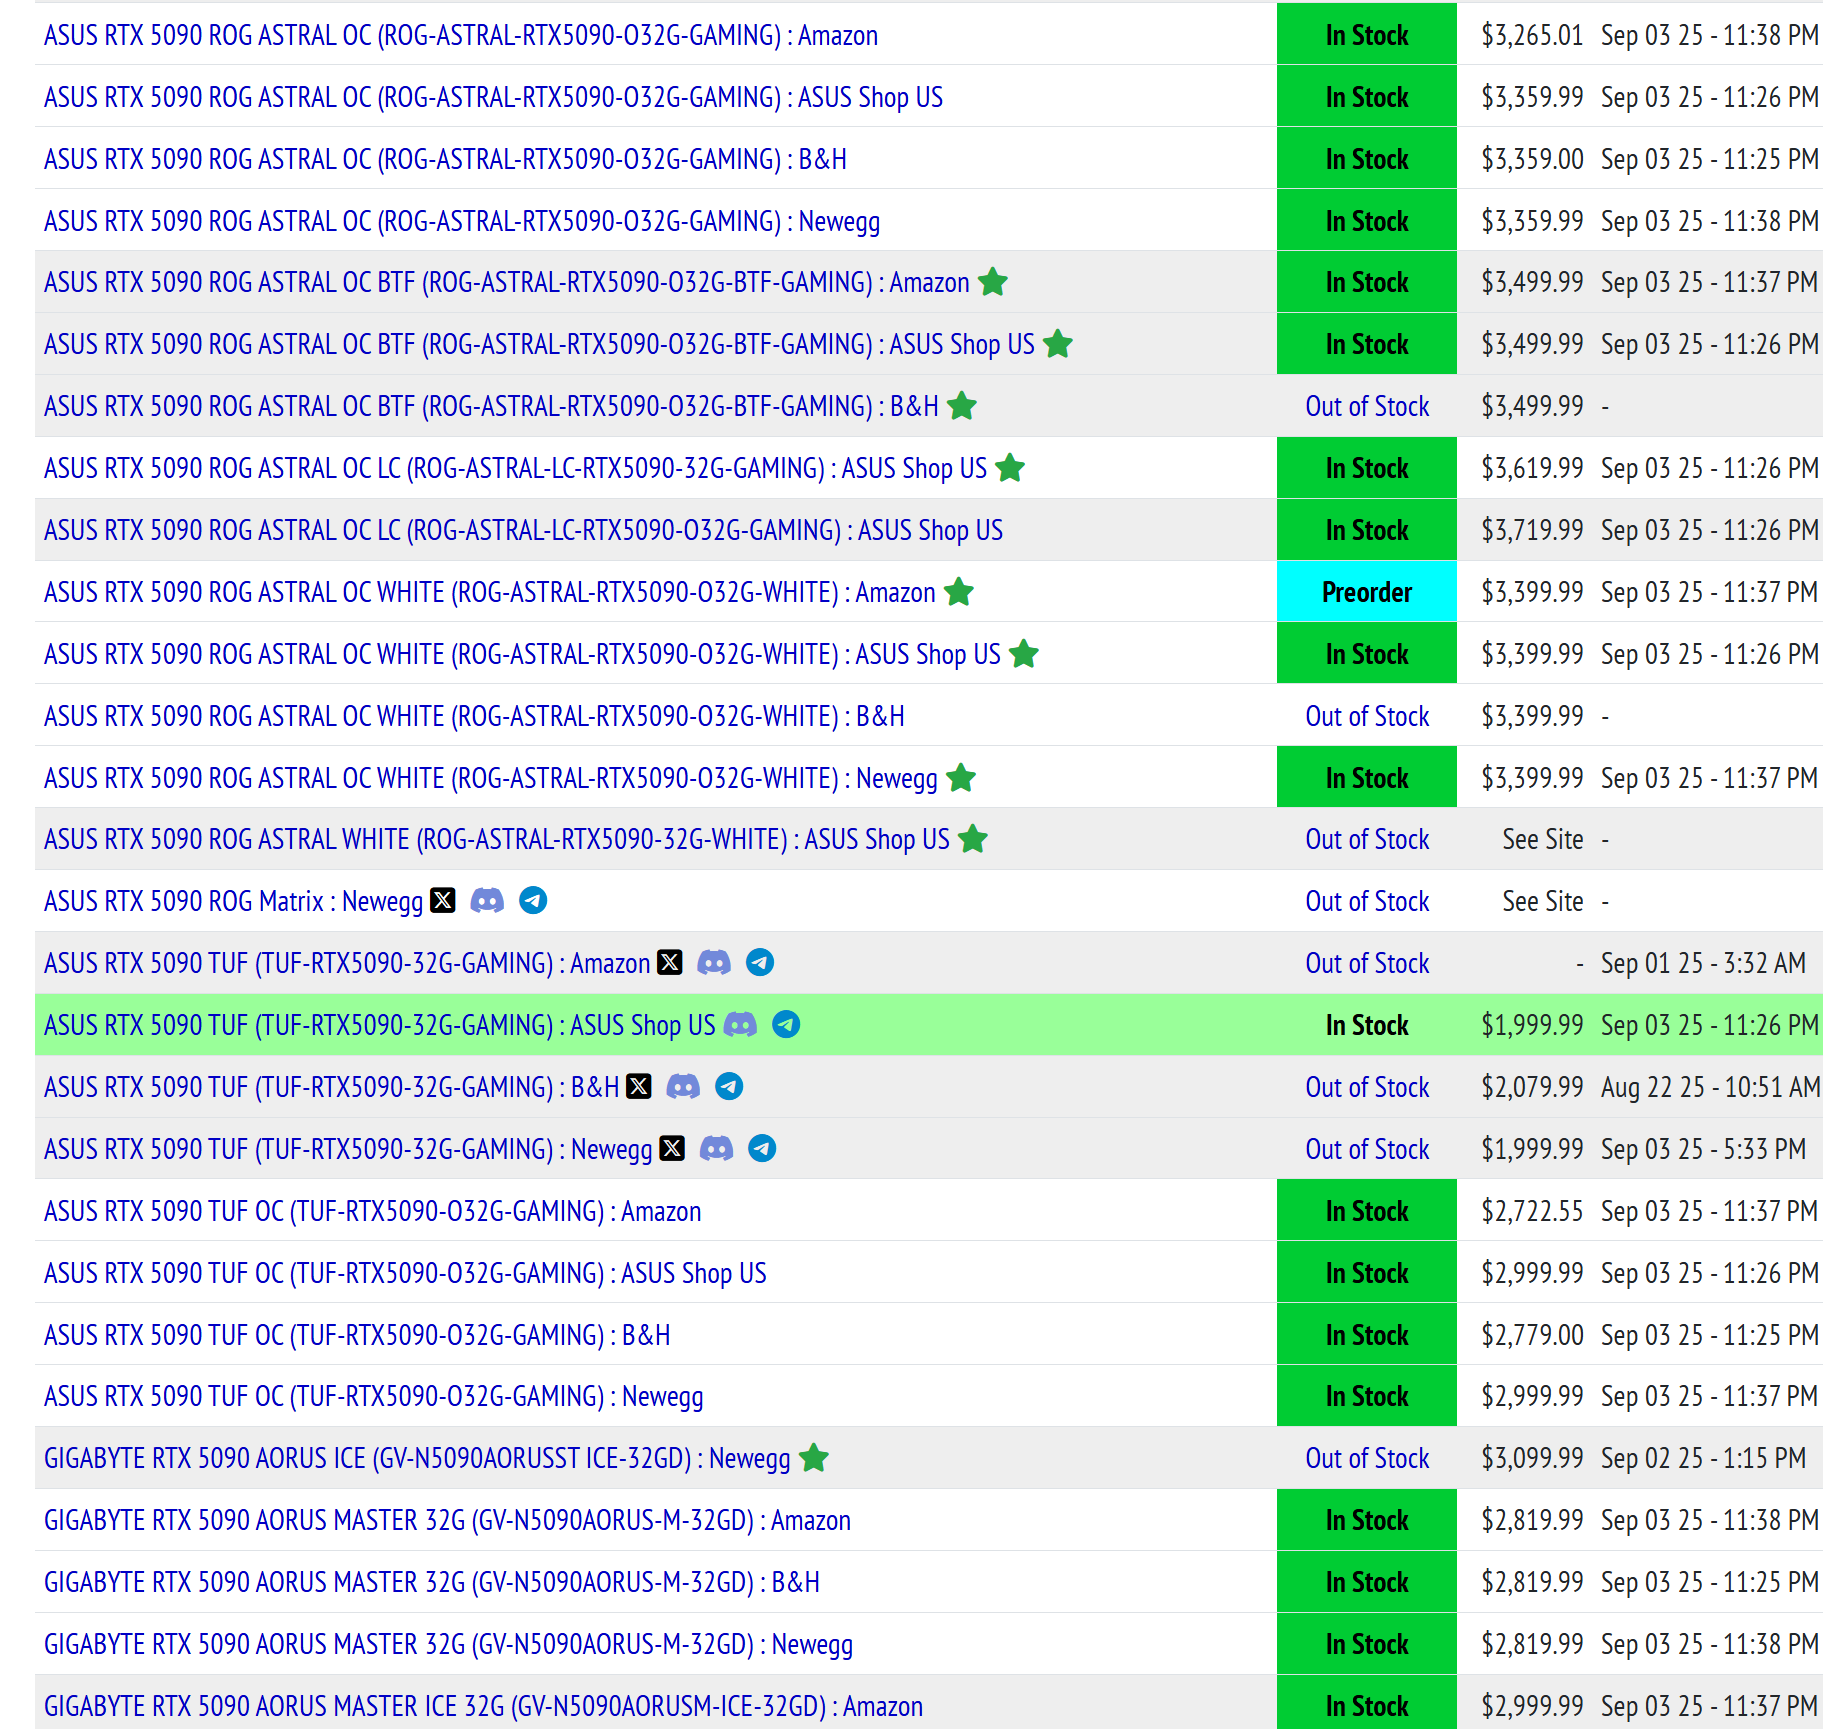The width and height of the screenshot is (1823, 1729).
Task: Click the star beside ASTRAL OC BTF ASUS Shop US
Action: pyautogui.click(x=1058, y=344)
